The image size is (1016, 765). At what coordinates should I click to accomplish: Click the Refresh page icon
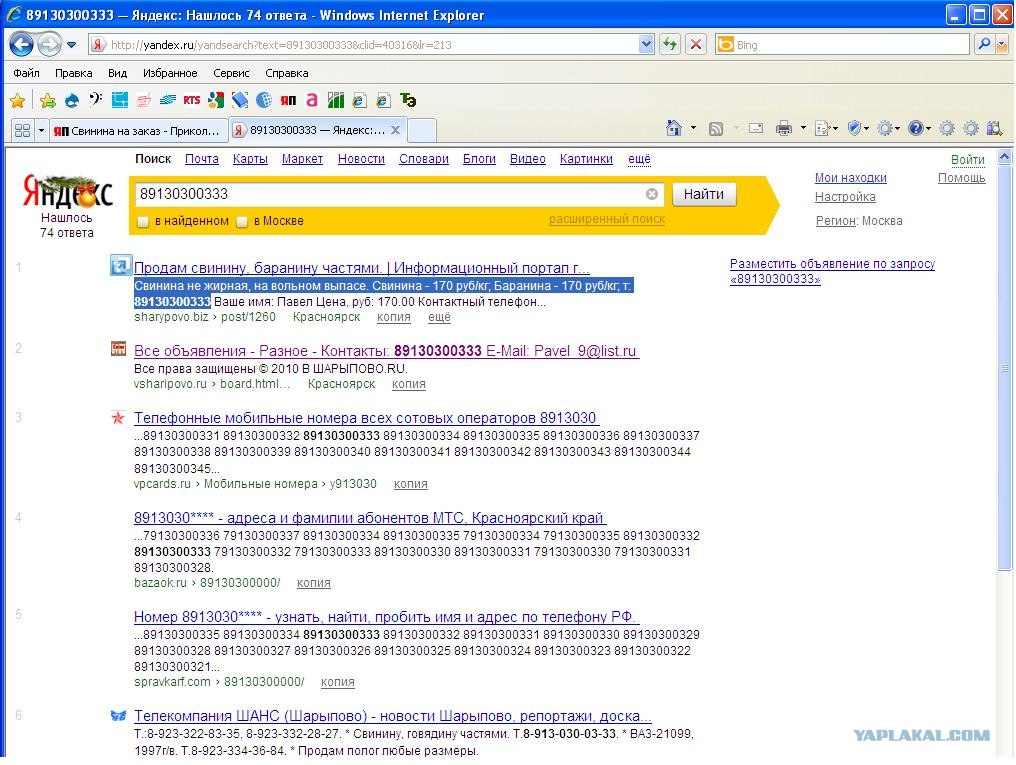click(670, 45)
